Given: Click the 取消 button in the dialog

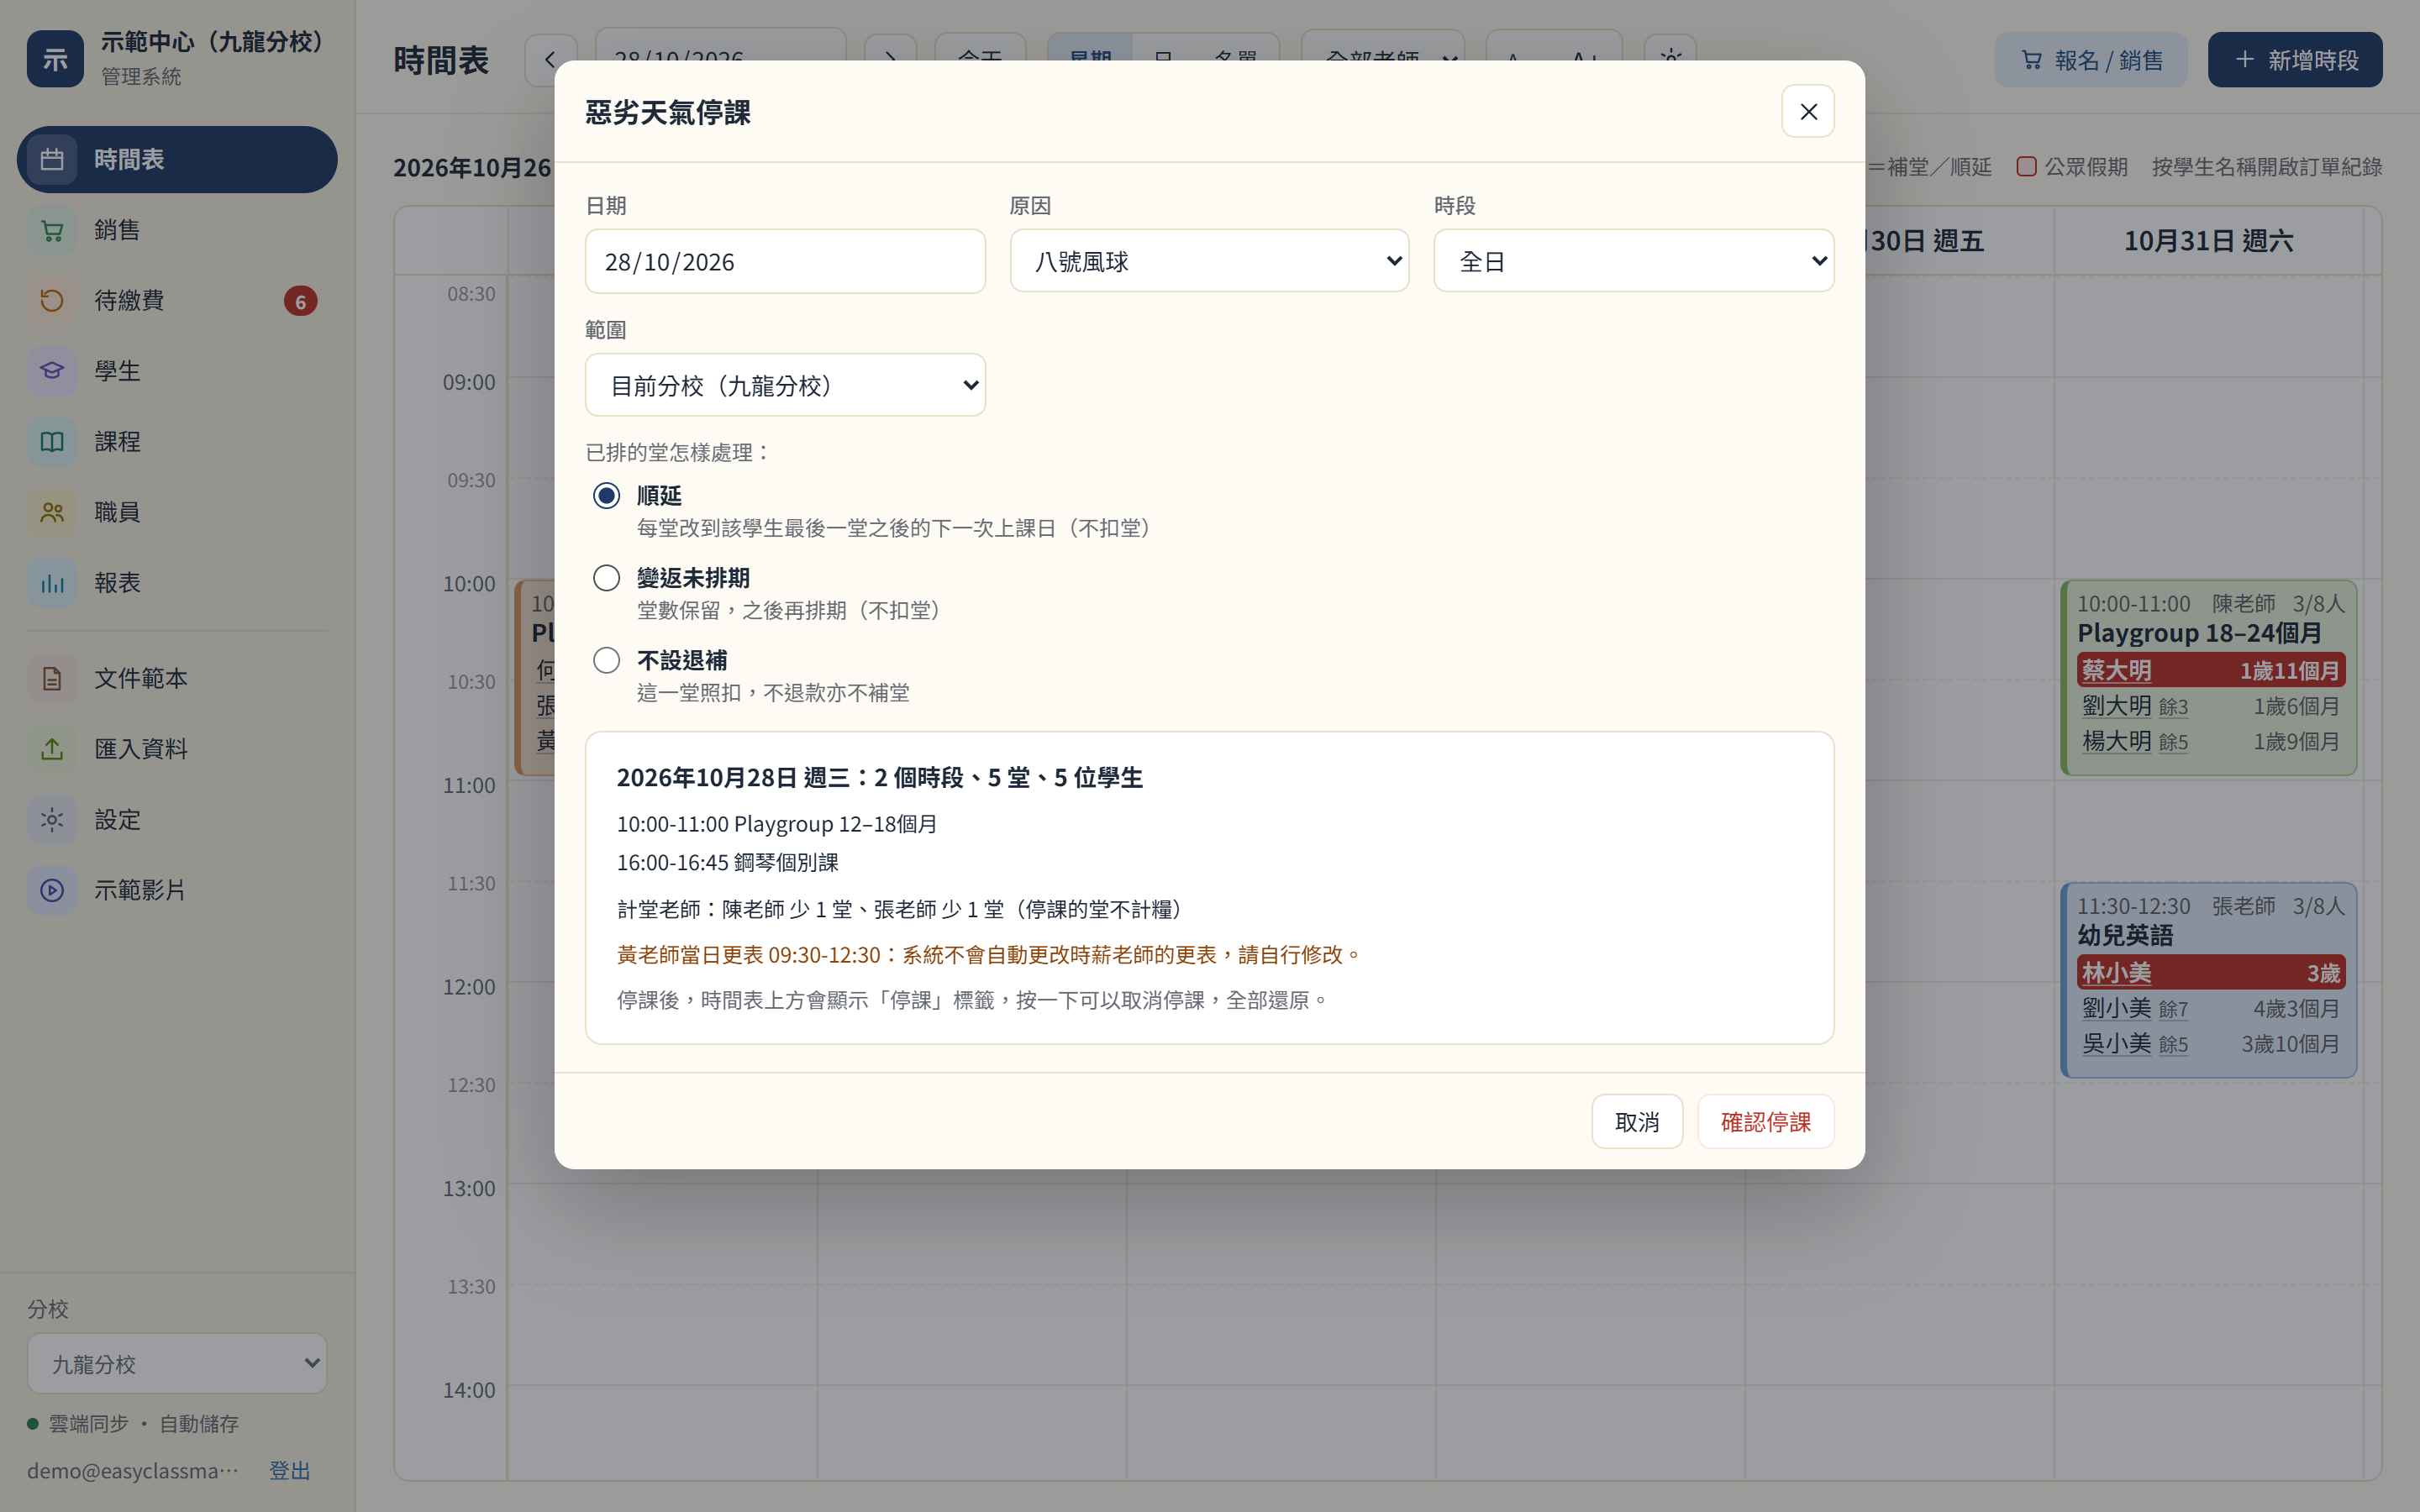Looking at the screenshot, I should [x=1637, y=1121].
